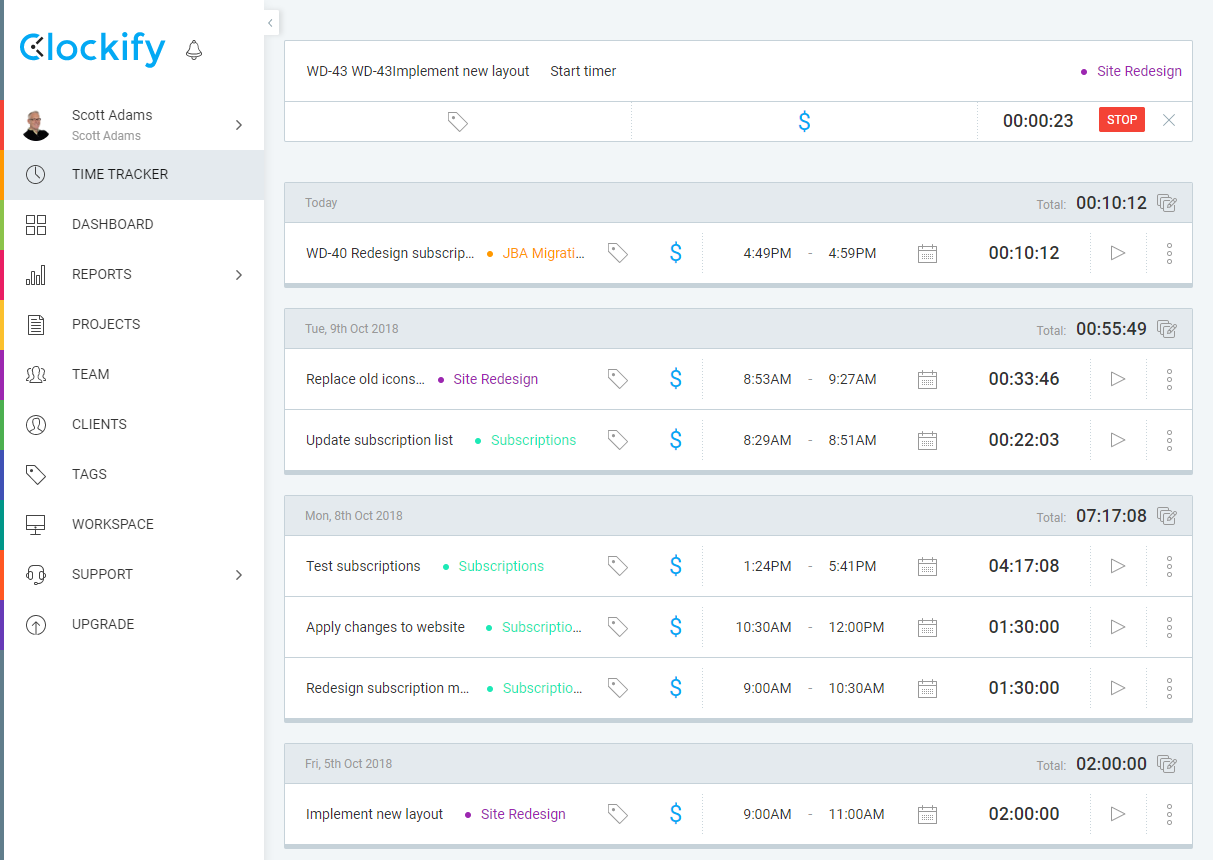Toggle billable on Update subscription list entry
This screenshot has width=1213, height=860.
point(676,440)
